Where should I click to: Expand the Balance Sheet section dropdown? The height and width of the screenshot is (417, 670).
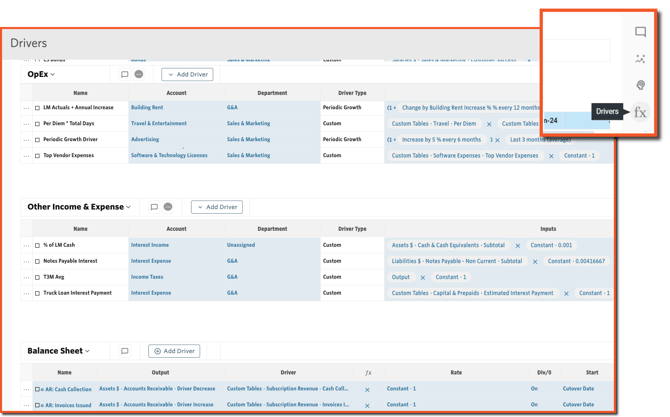coord(88,351)
